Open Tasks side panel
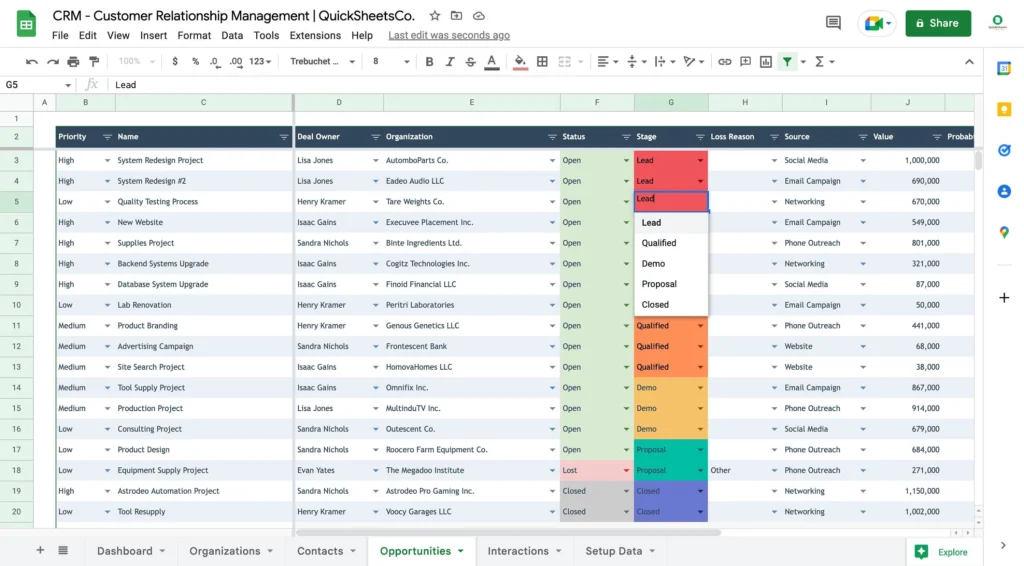The height and width of the screenshot is (566, 1024). 1004,150
